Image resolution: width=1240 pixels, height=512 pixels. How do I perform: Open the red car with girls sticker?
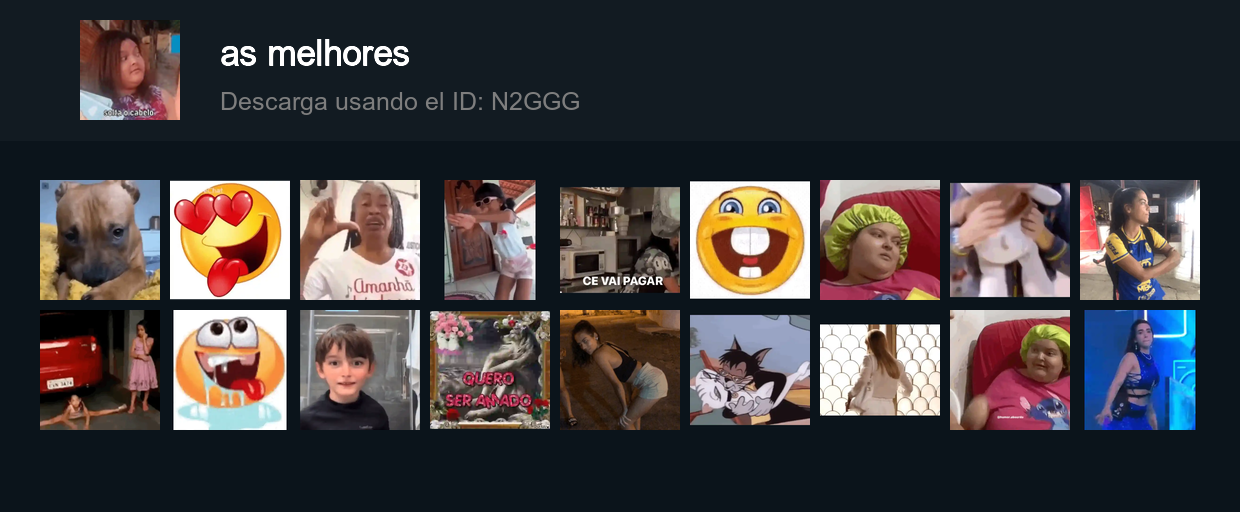(100, 370)
